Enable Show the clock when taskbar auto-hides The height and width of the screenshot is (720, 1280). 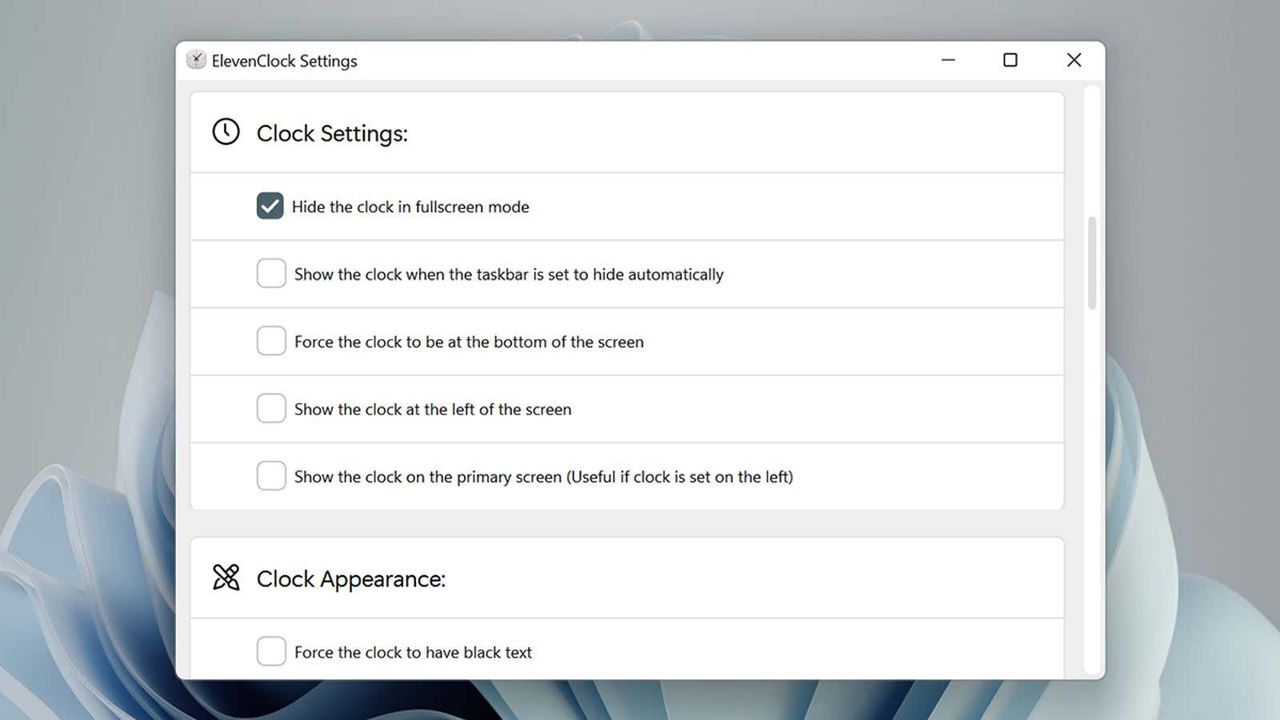click(271, 273)
